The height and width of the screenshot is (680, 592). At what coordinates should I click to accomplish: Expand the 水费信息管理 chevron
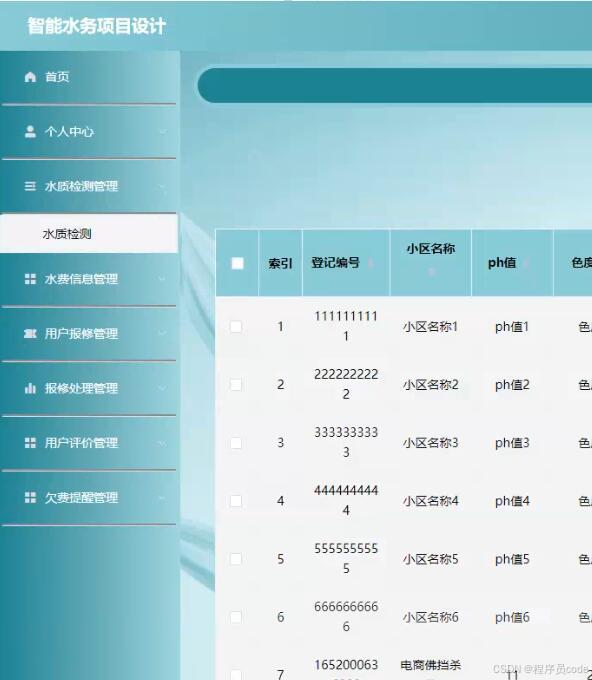pos(163,279)
